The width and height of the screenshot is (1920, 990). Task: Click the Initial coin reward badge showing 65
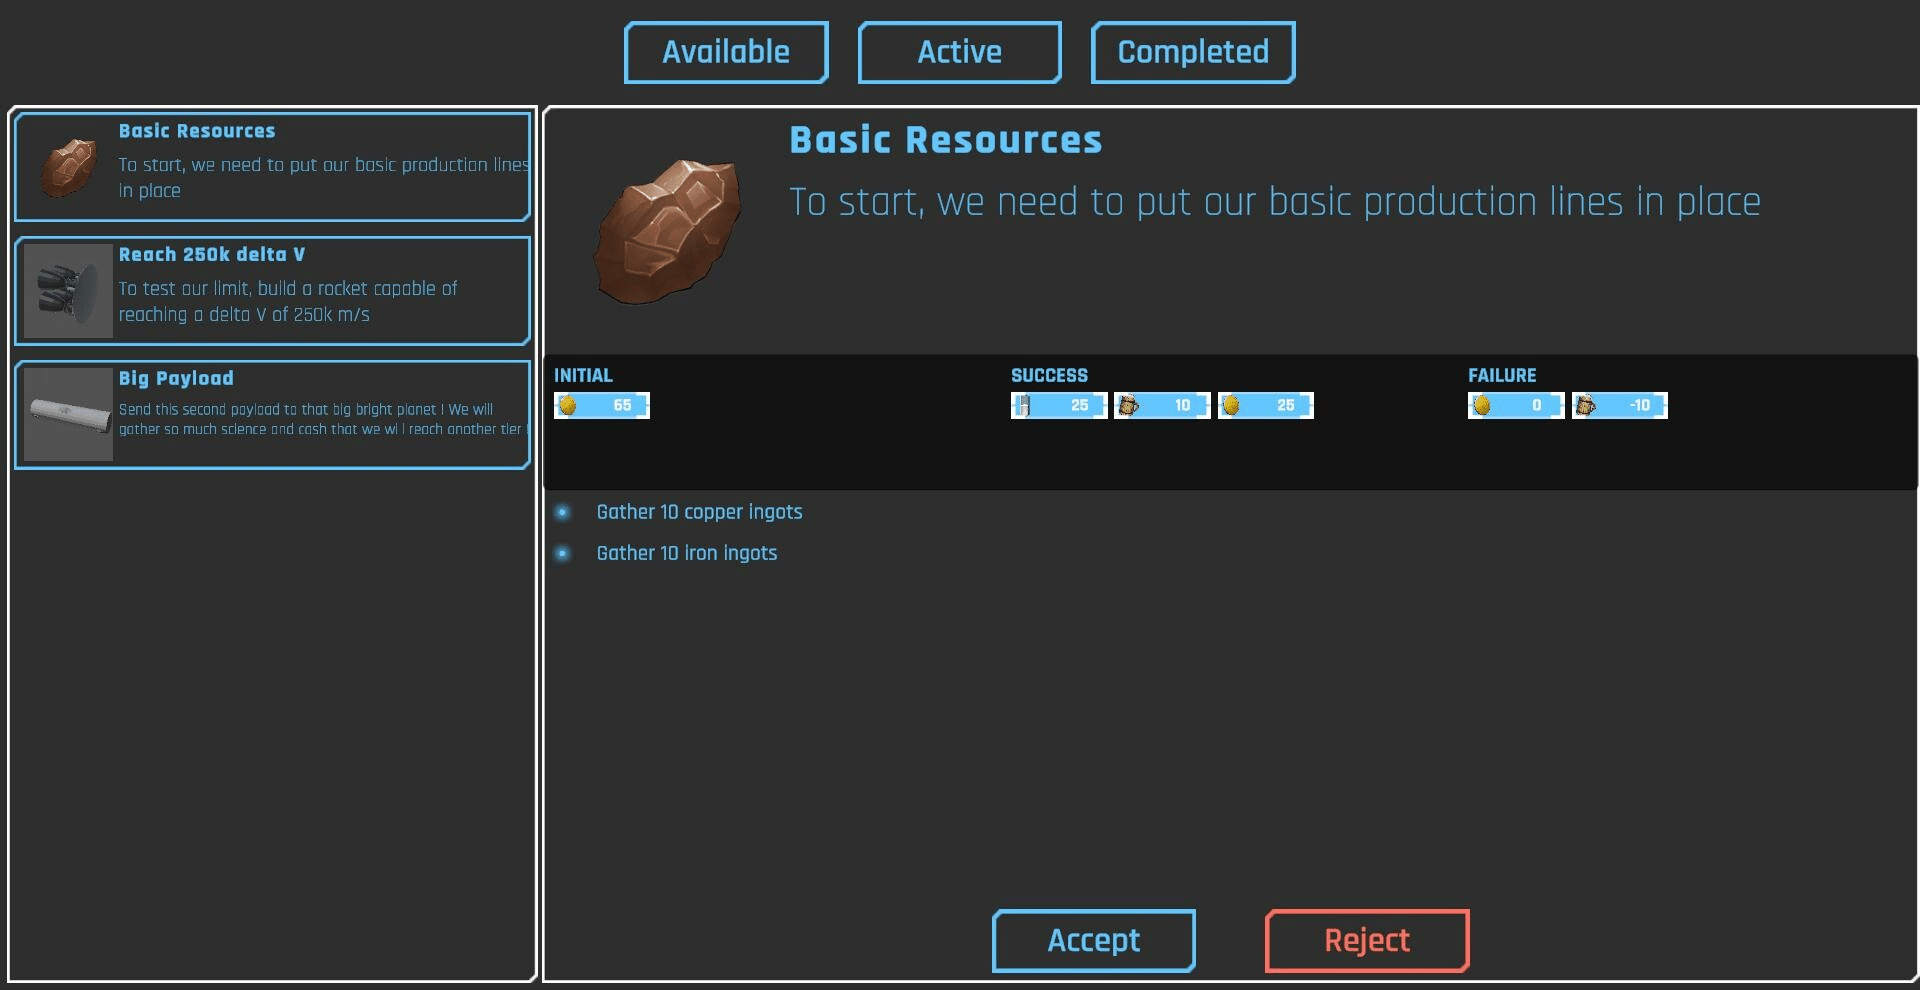602,405
